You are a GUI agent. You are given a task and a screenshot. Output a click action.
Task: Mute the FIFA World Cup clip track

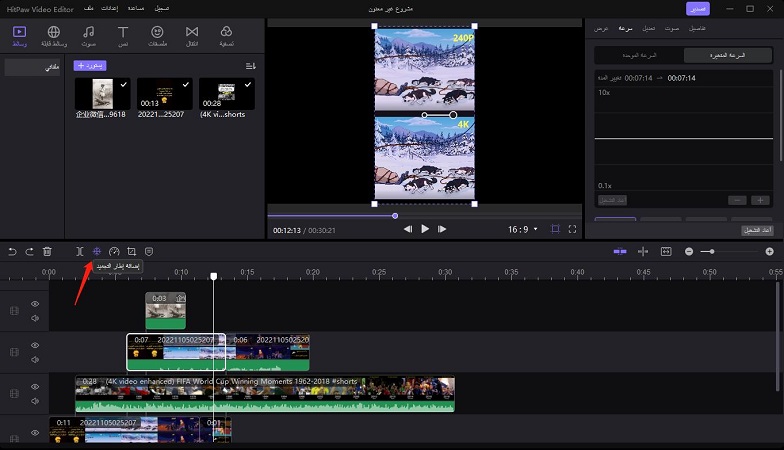(x=35, y=401)
